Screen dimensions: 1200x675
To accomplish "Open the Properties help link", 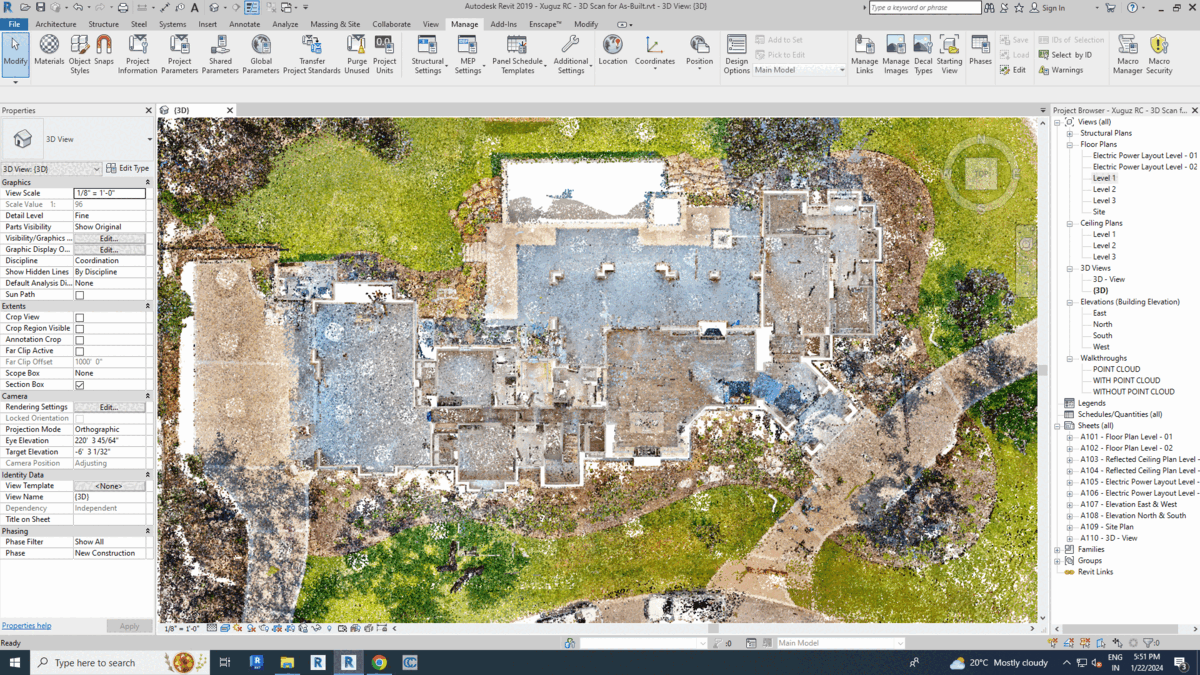I will [x=26, y=626].
